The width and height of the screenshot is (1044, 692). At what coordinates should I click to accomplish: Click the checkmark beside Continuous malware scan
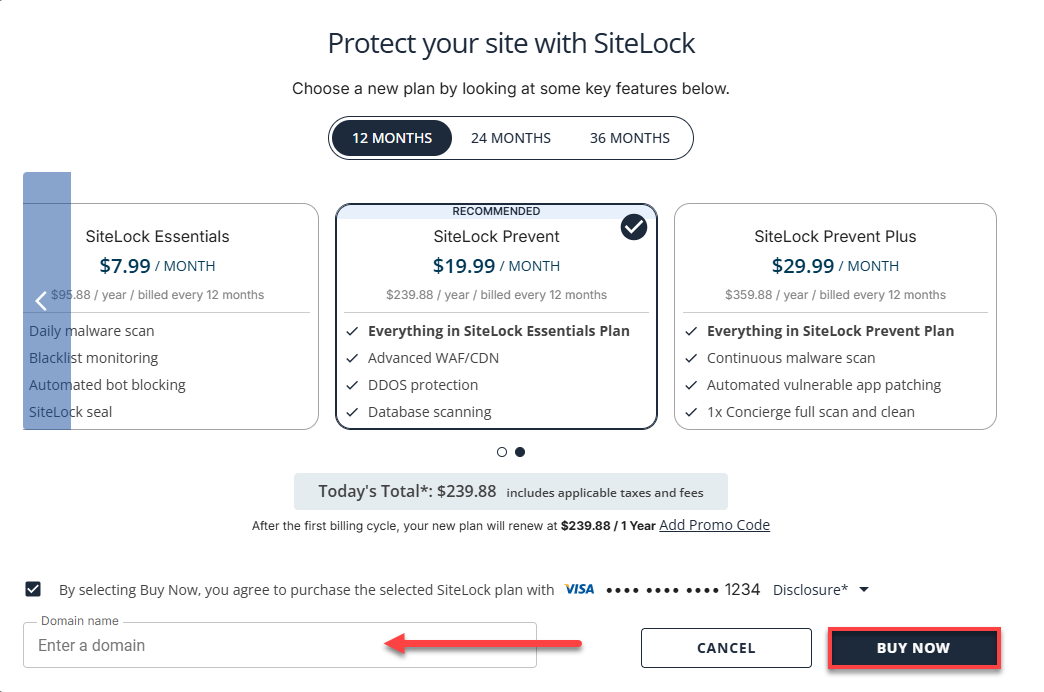point(690,358)
